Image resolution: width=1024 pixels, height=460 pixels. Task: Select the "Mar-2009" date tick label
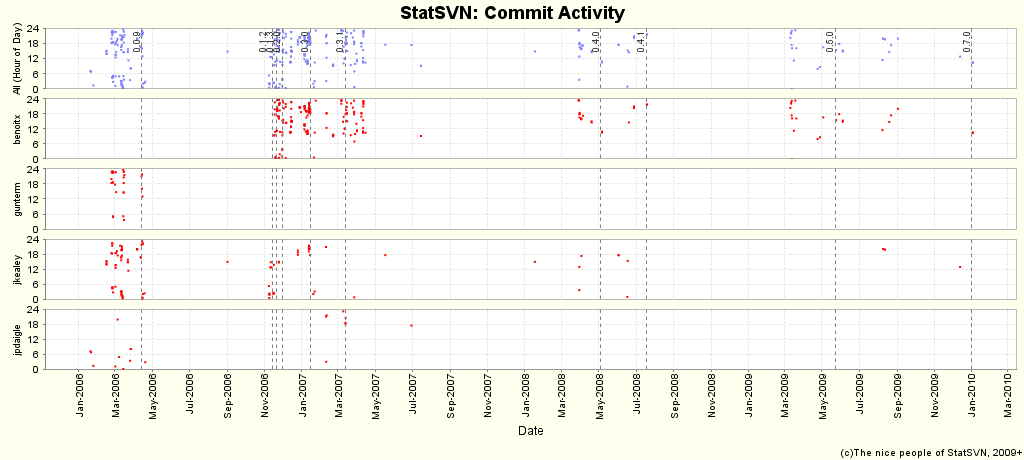click(x=785, y=397)
